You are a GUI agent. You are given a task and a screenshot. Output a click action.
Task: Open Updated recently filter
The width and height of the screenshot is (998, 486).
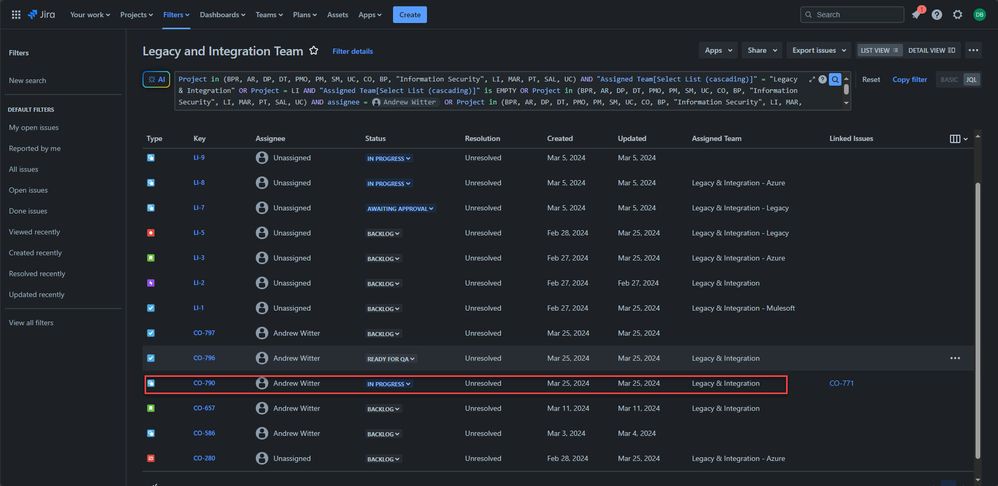coord(36,295)
